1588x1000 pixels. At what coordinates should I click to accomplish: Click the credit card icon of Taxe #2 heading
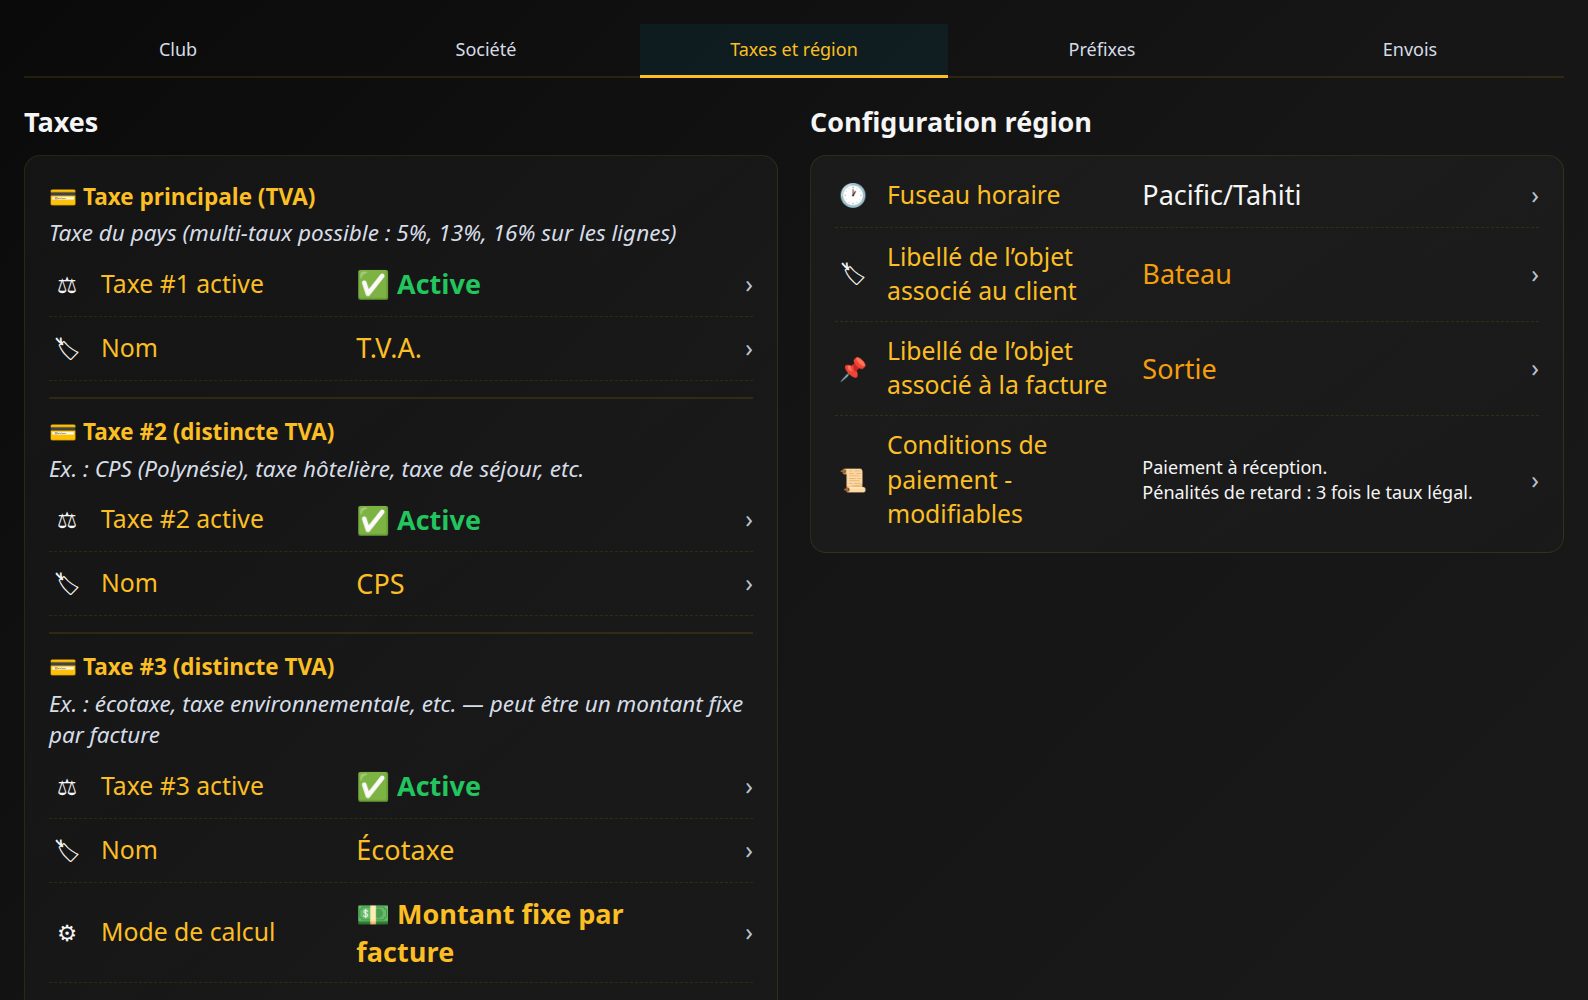tap(62, 432)
